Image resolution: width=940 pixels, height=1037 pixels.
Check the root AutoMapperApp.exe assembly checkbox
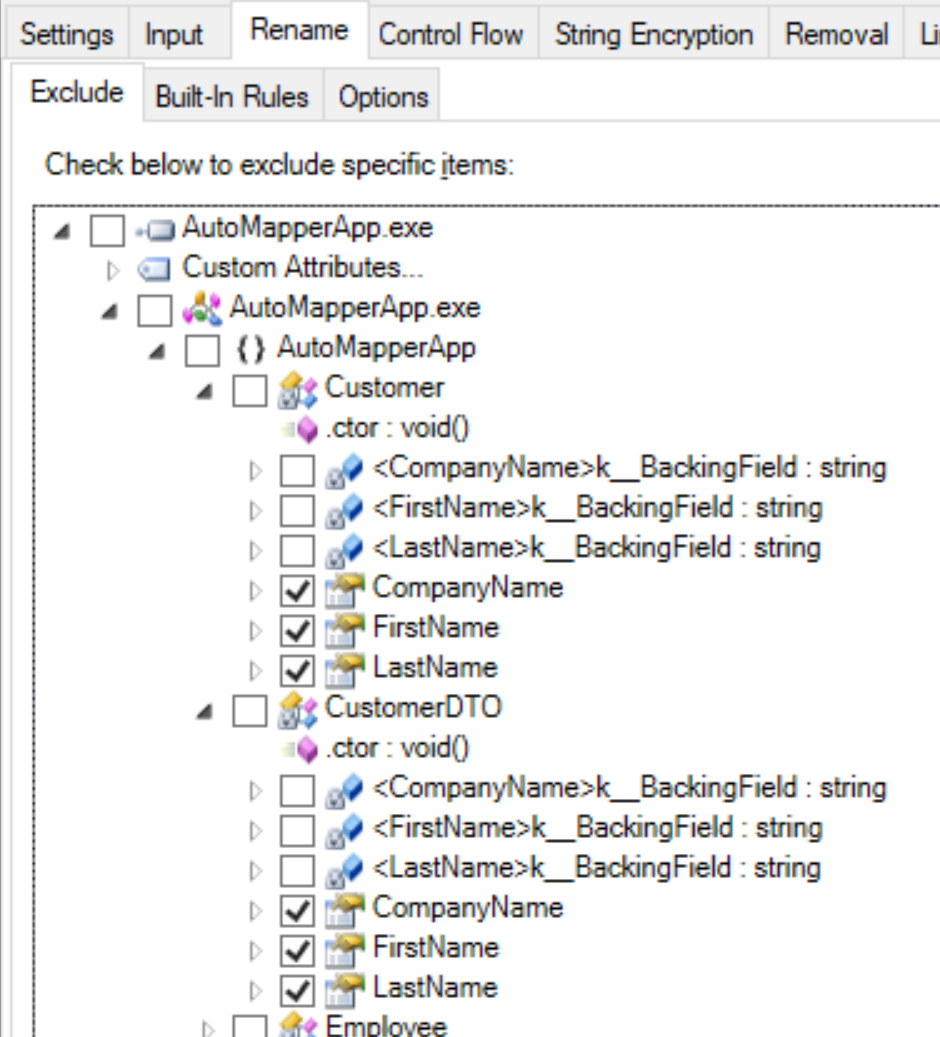(x=107, y=230)
